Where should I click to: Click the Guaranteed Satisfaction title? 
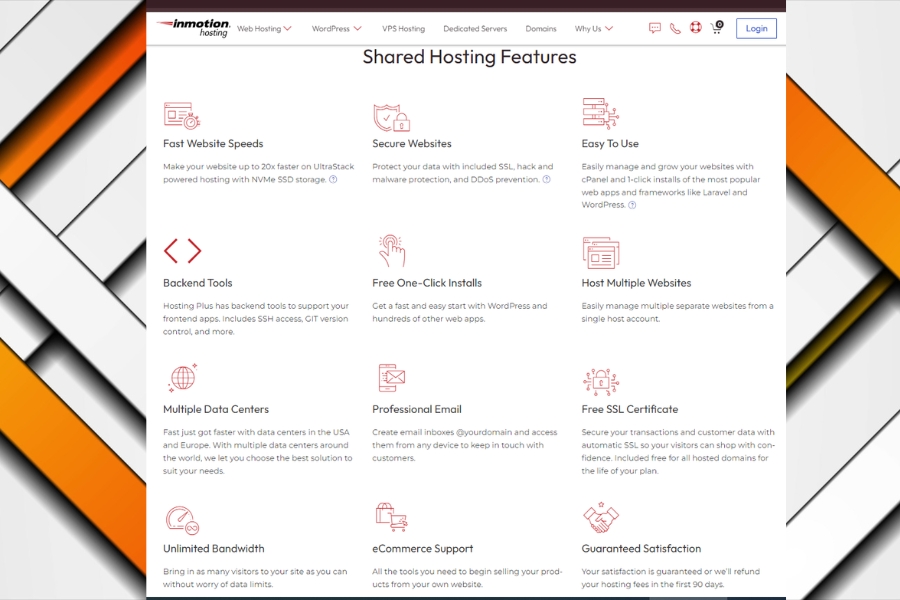(641, 549)
